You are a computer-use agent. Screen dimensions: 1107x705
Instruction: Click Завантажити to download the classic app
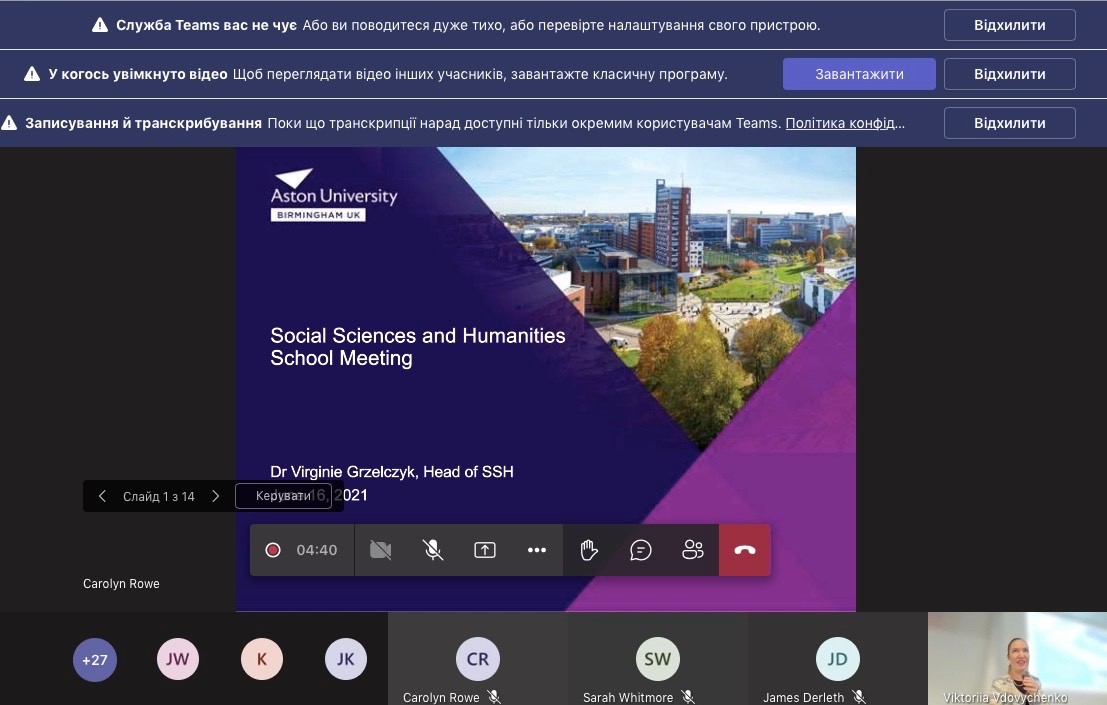(859, 74)
